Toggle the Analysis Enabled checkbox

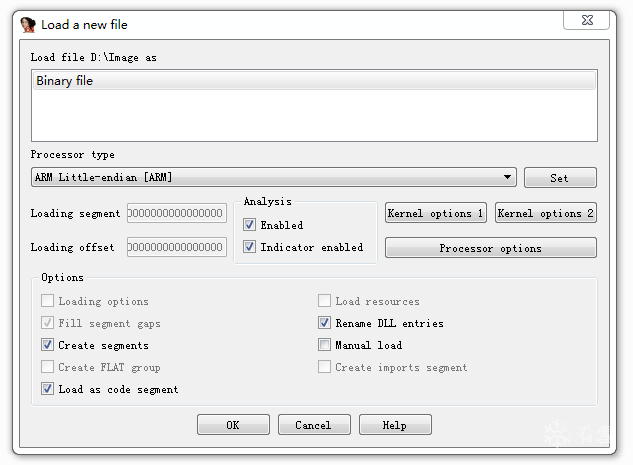[x=249, y=224]
